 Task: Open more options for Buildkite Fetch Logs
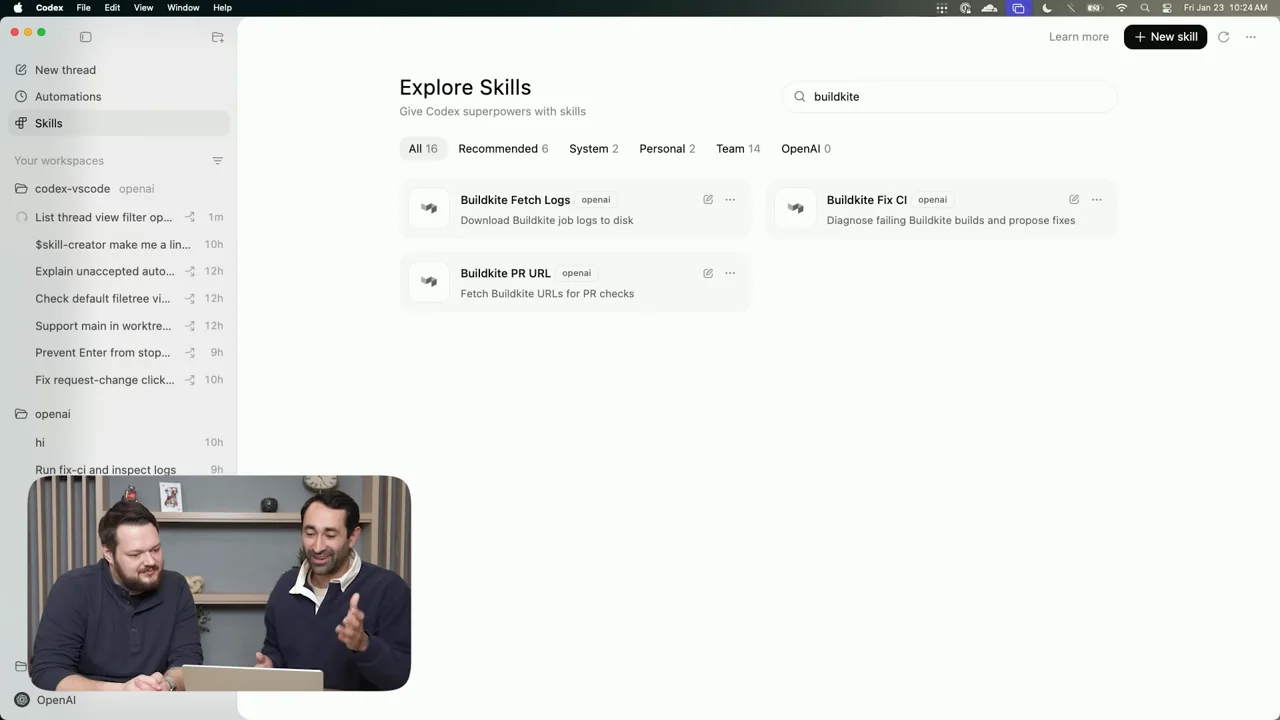point(730,200)
